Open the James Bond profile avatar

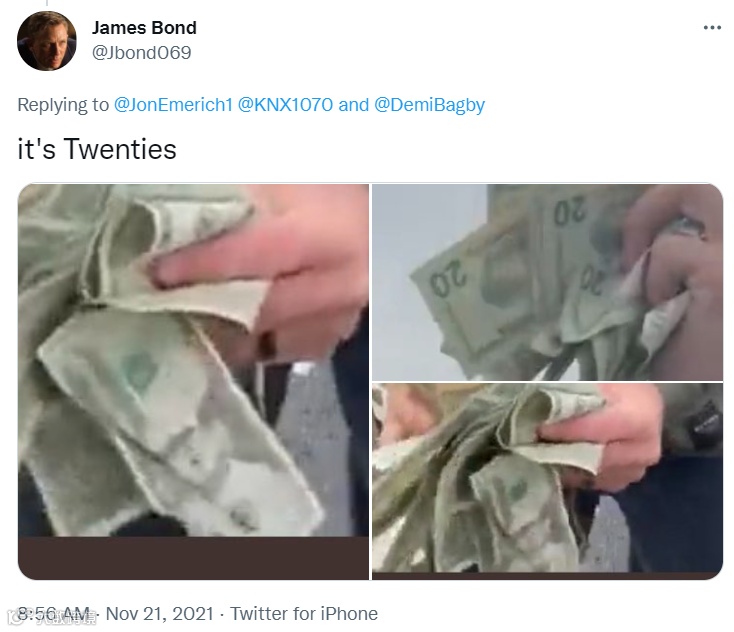point(47,41)
